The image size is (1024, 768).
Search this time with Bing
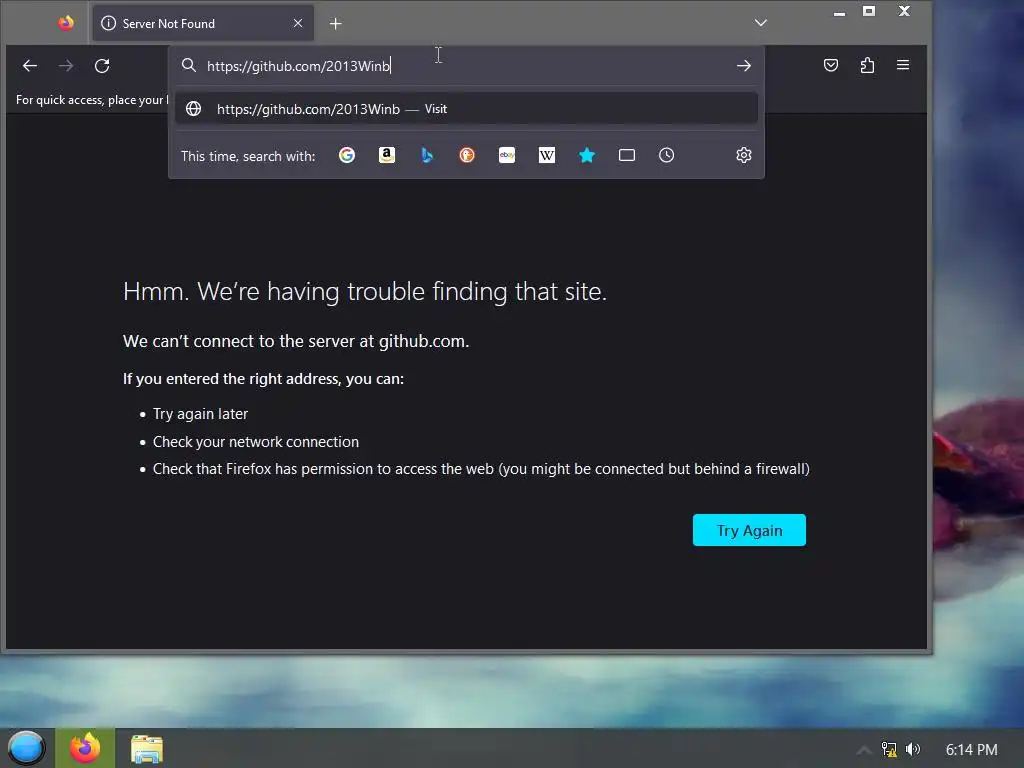[426, 155]
